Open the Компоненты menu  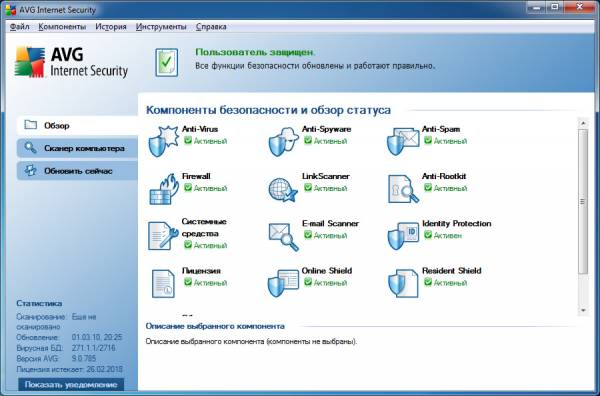[62, 27]
